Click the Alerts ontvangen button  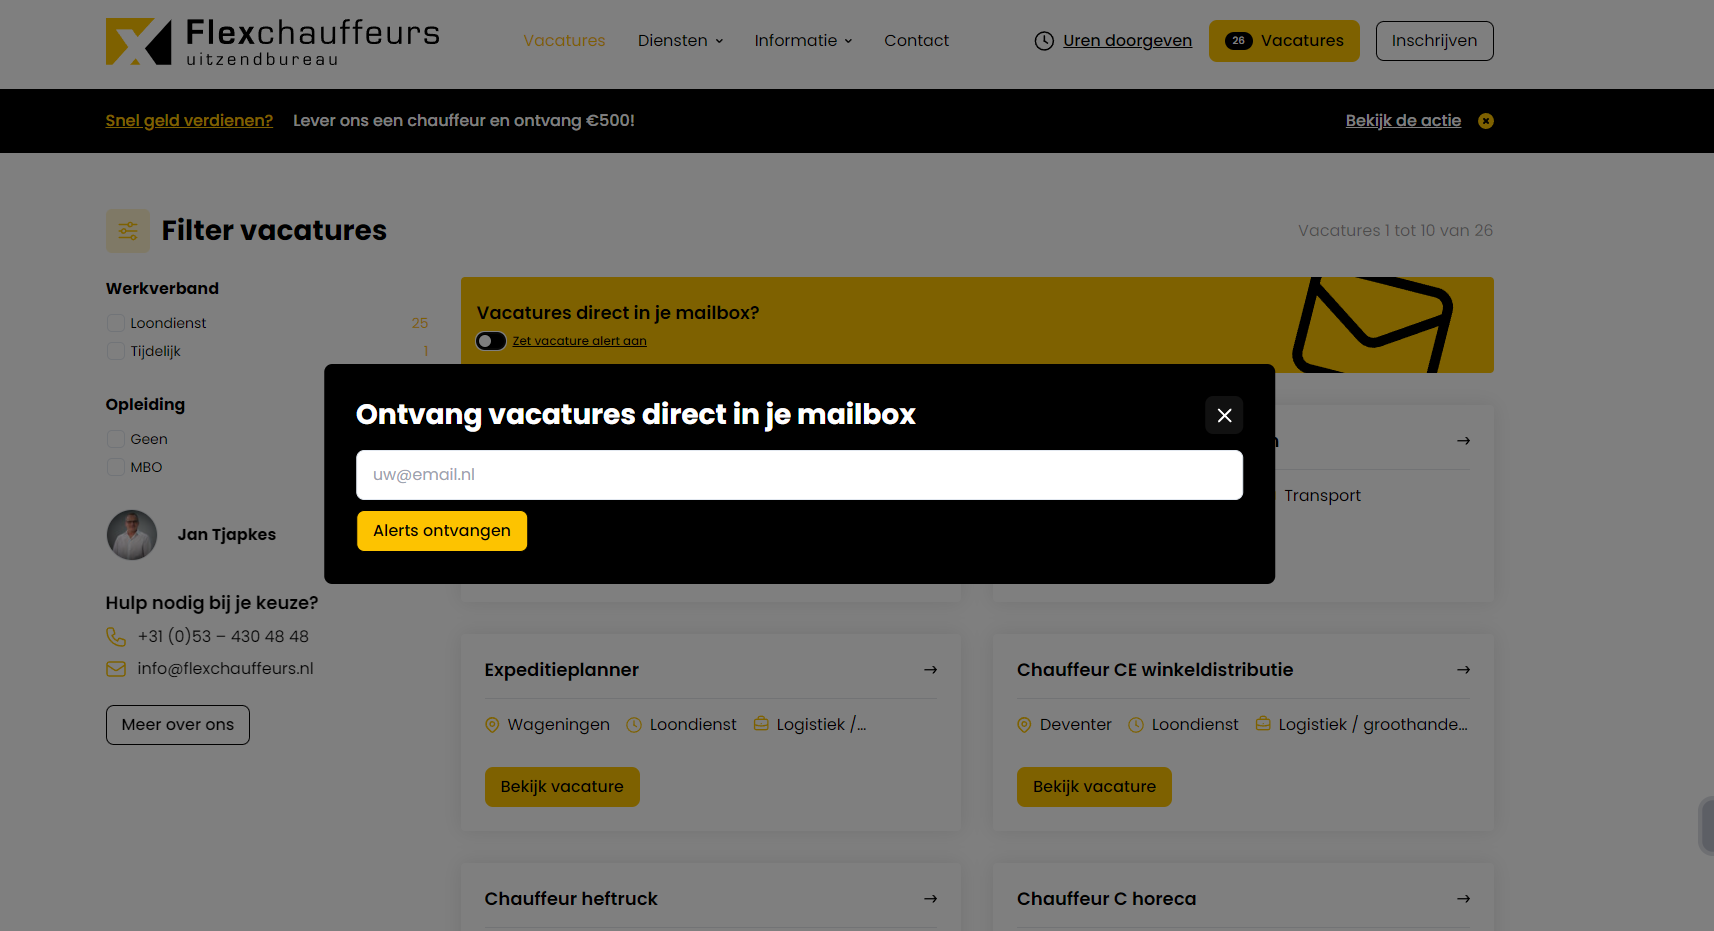[x=441, y=530]
